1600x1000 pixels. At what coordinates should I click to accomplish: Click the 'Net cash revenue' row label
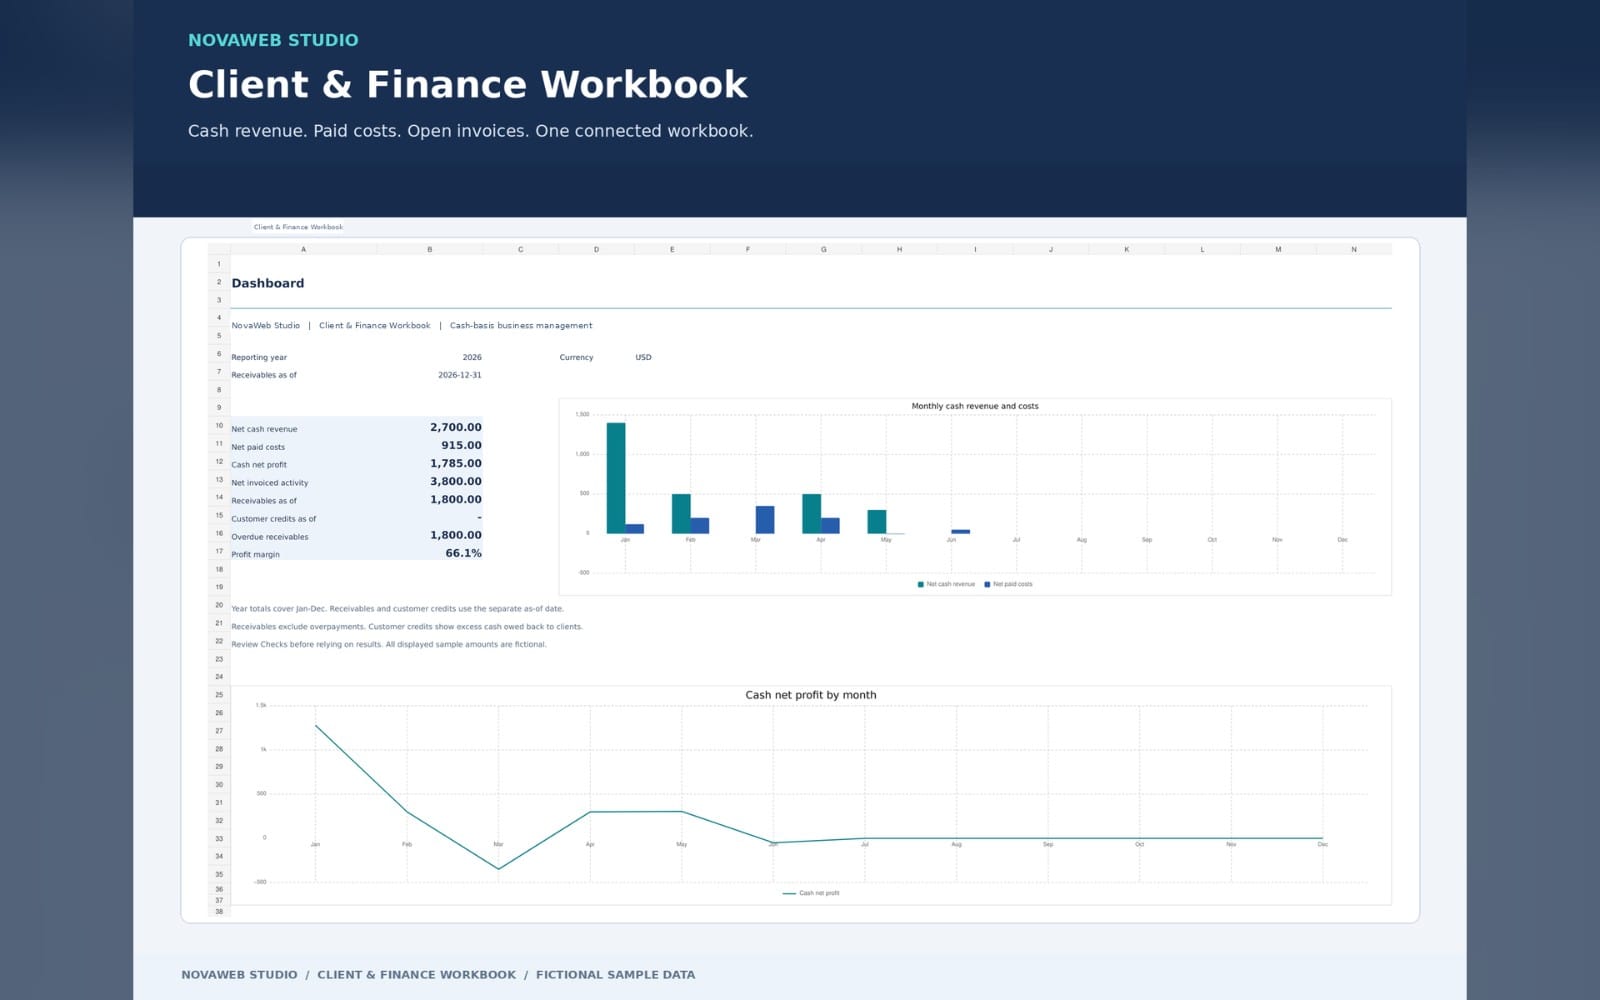264,429
